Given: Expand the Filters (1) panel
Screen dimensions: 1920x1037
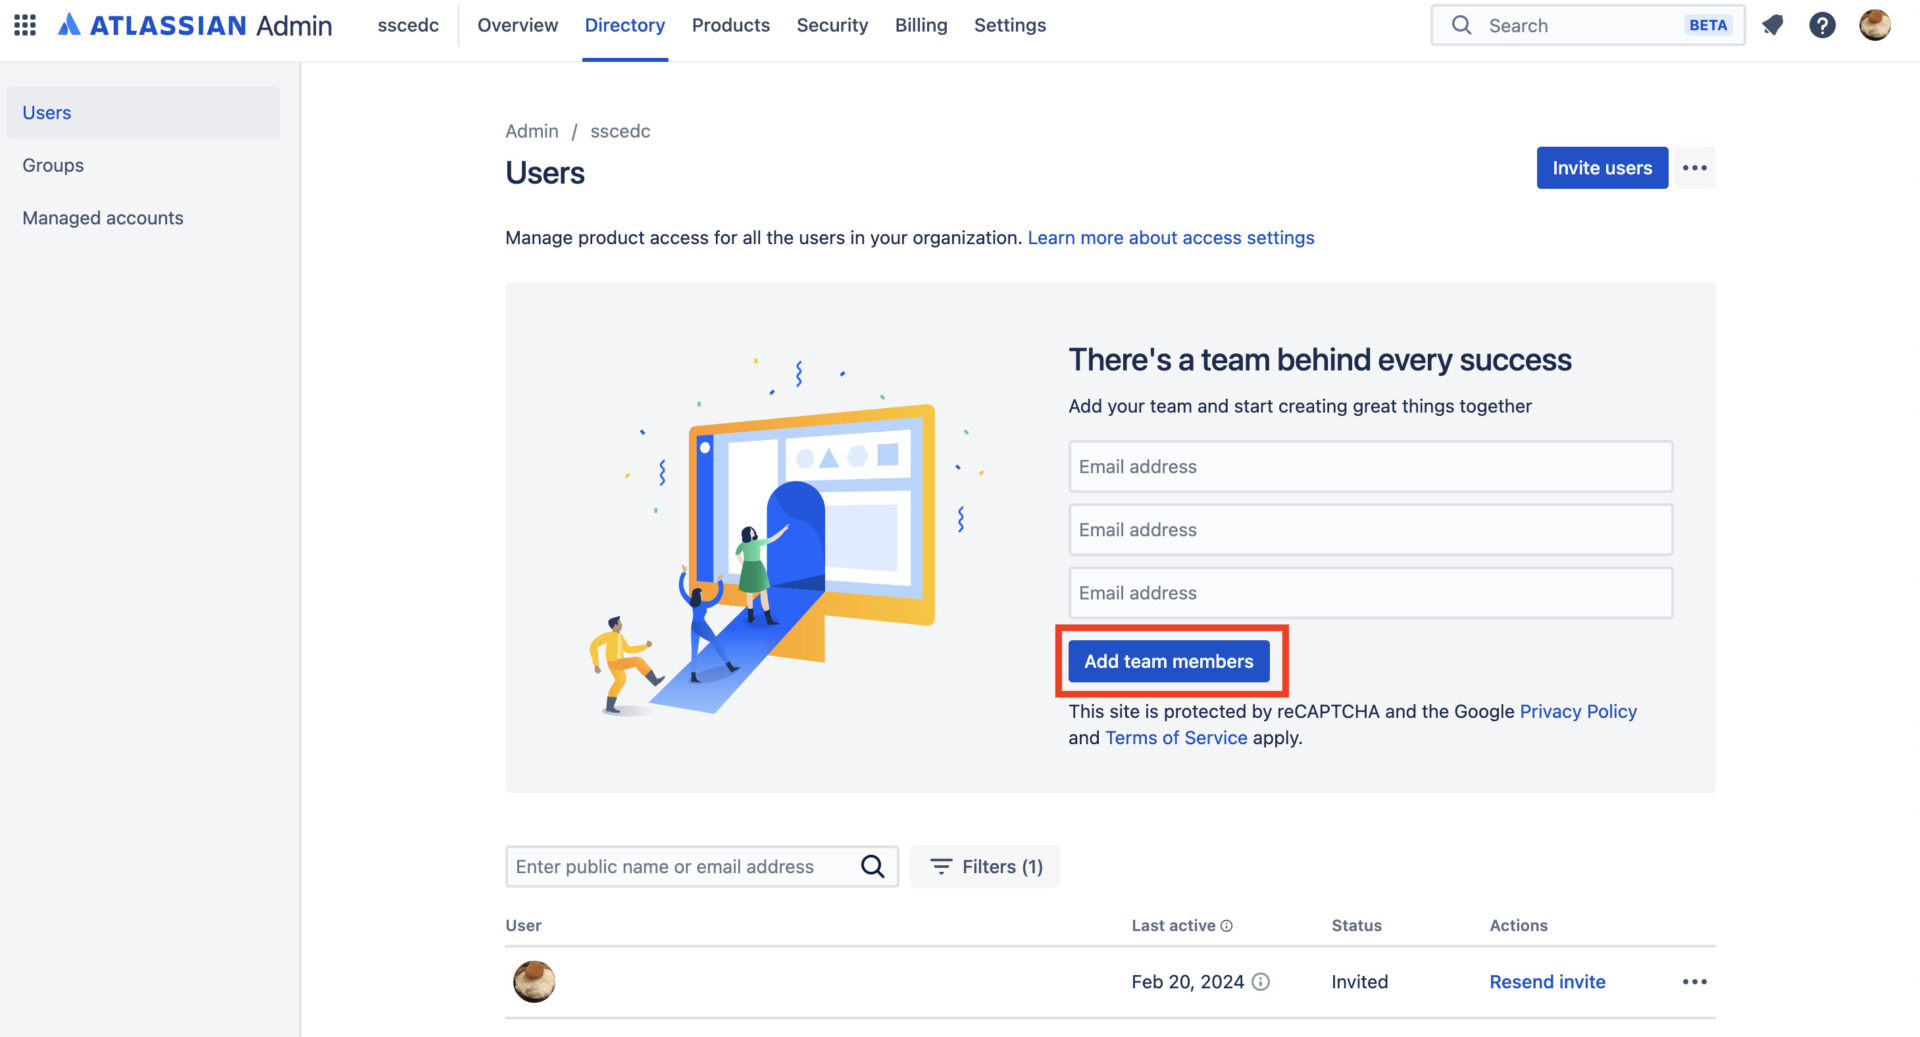Looking at the screenshot, I should (x=985, y=867).
